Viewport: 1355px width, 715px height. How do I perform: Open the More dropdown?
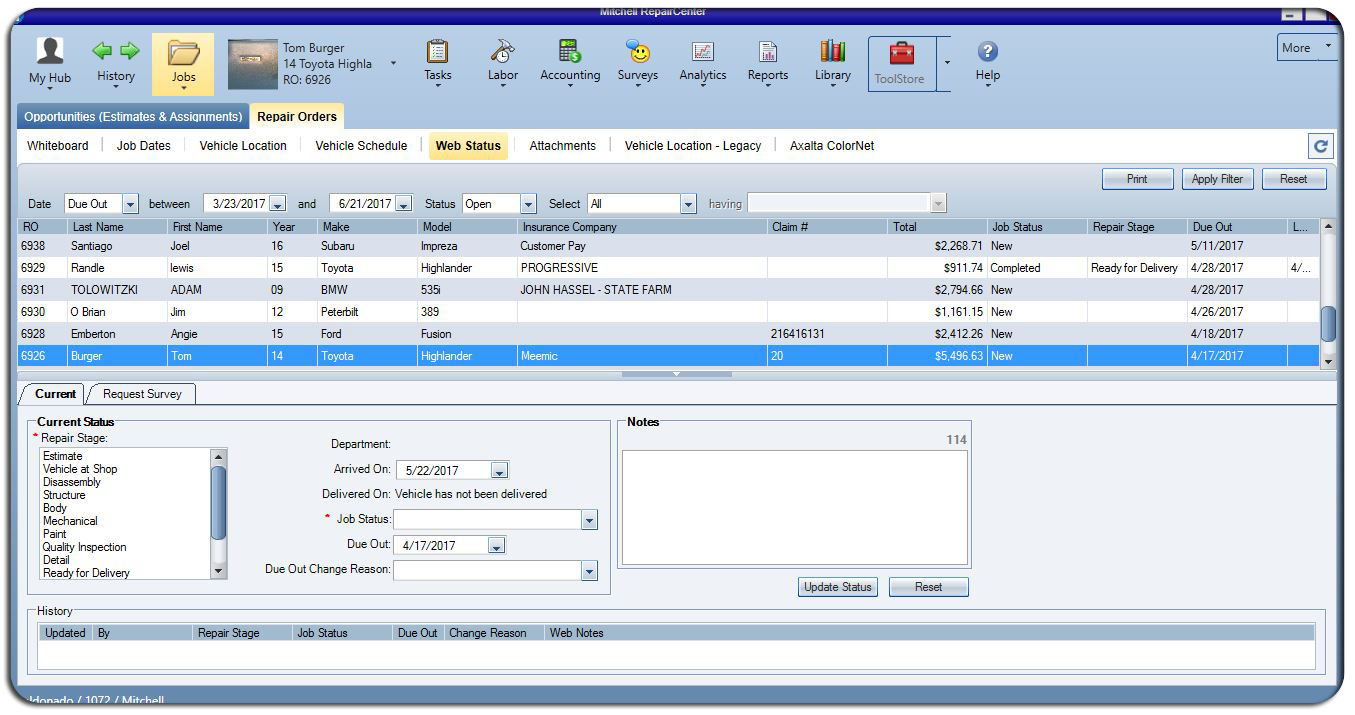(x=1306, y=47)
